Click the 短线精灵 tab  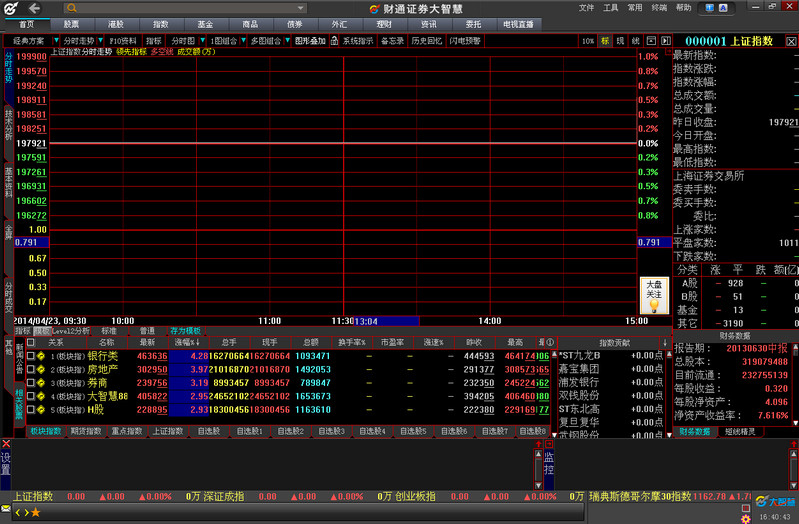[740, 432]
